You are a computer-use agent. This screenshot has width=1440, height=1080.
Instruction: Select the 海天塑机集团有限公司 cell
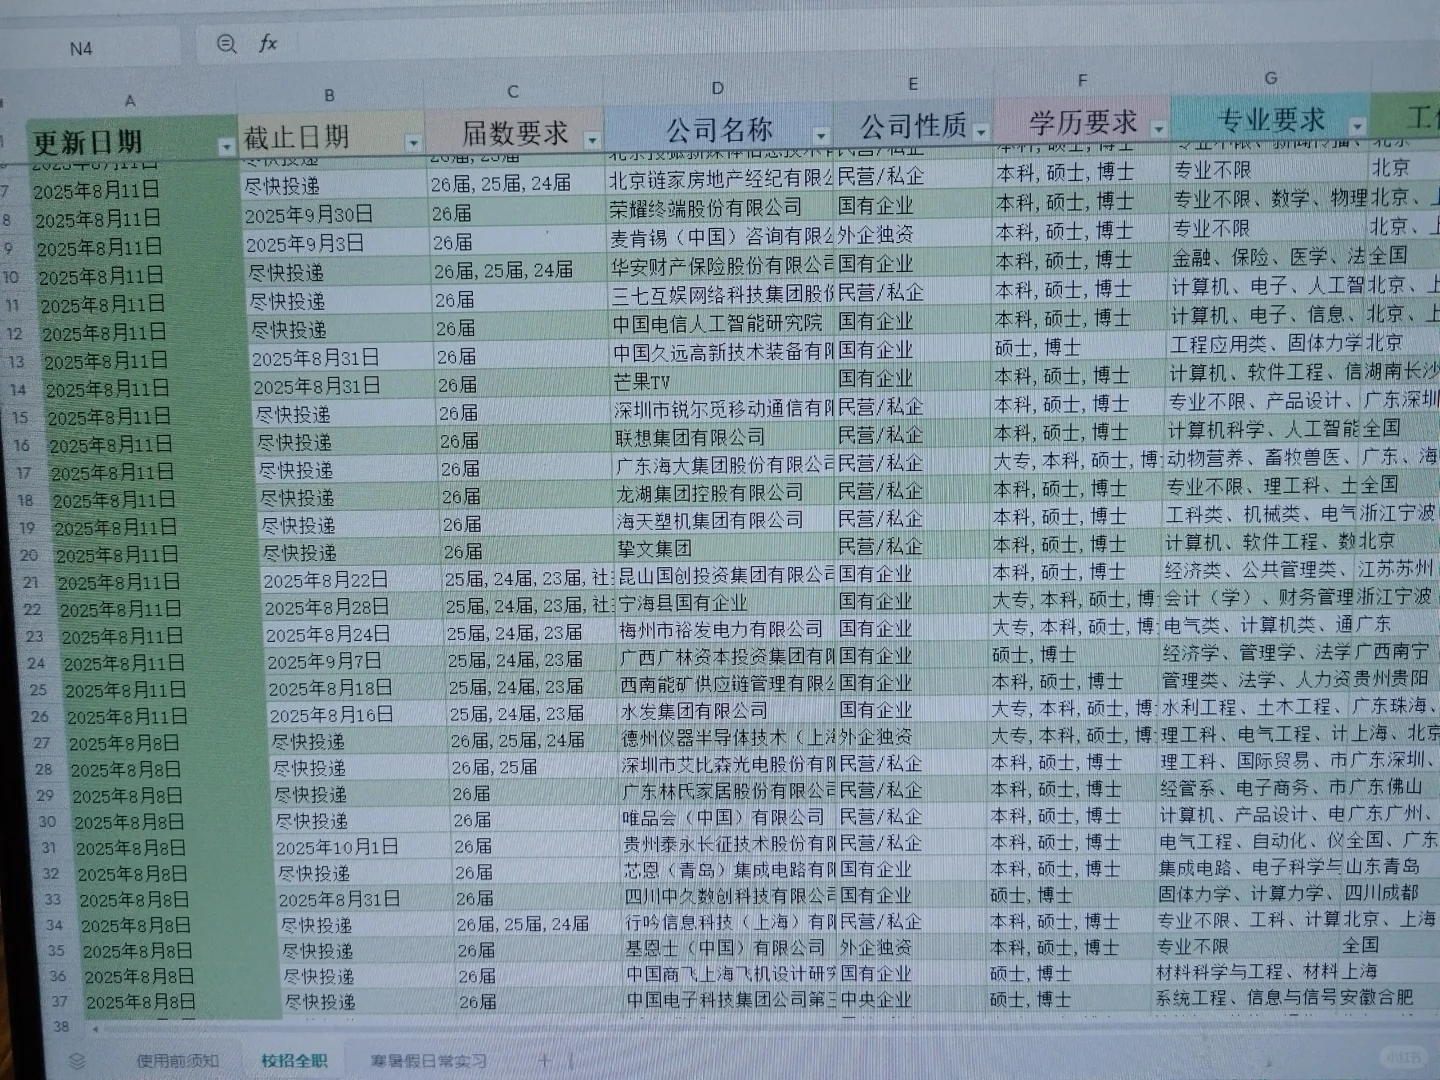[725, 520]
